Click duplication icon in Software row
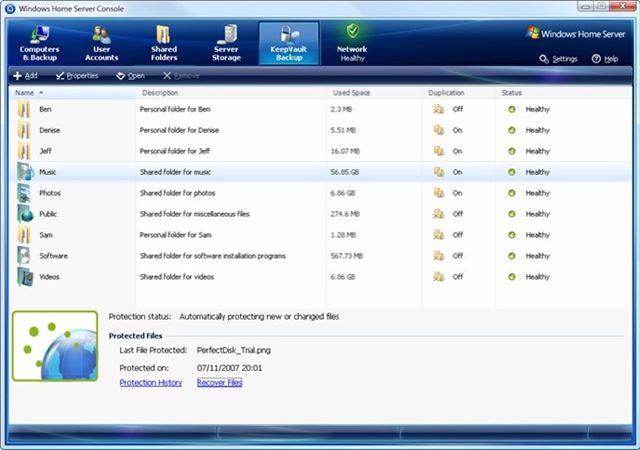Image resolution: width=640 pixels, height=450 pixels. [439, 256]
